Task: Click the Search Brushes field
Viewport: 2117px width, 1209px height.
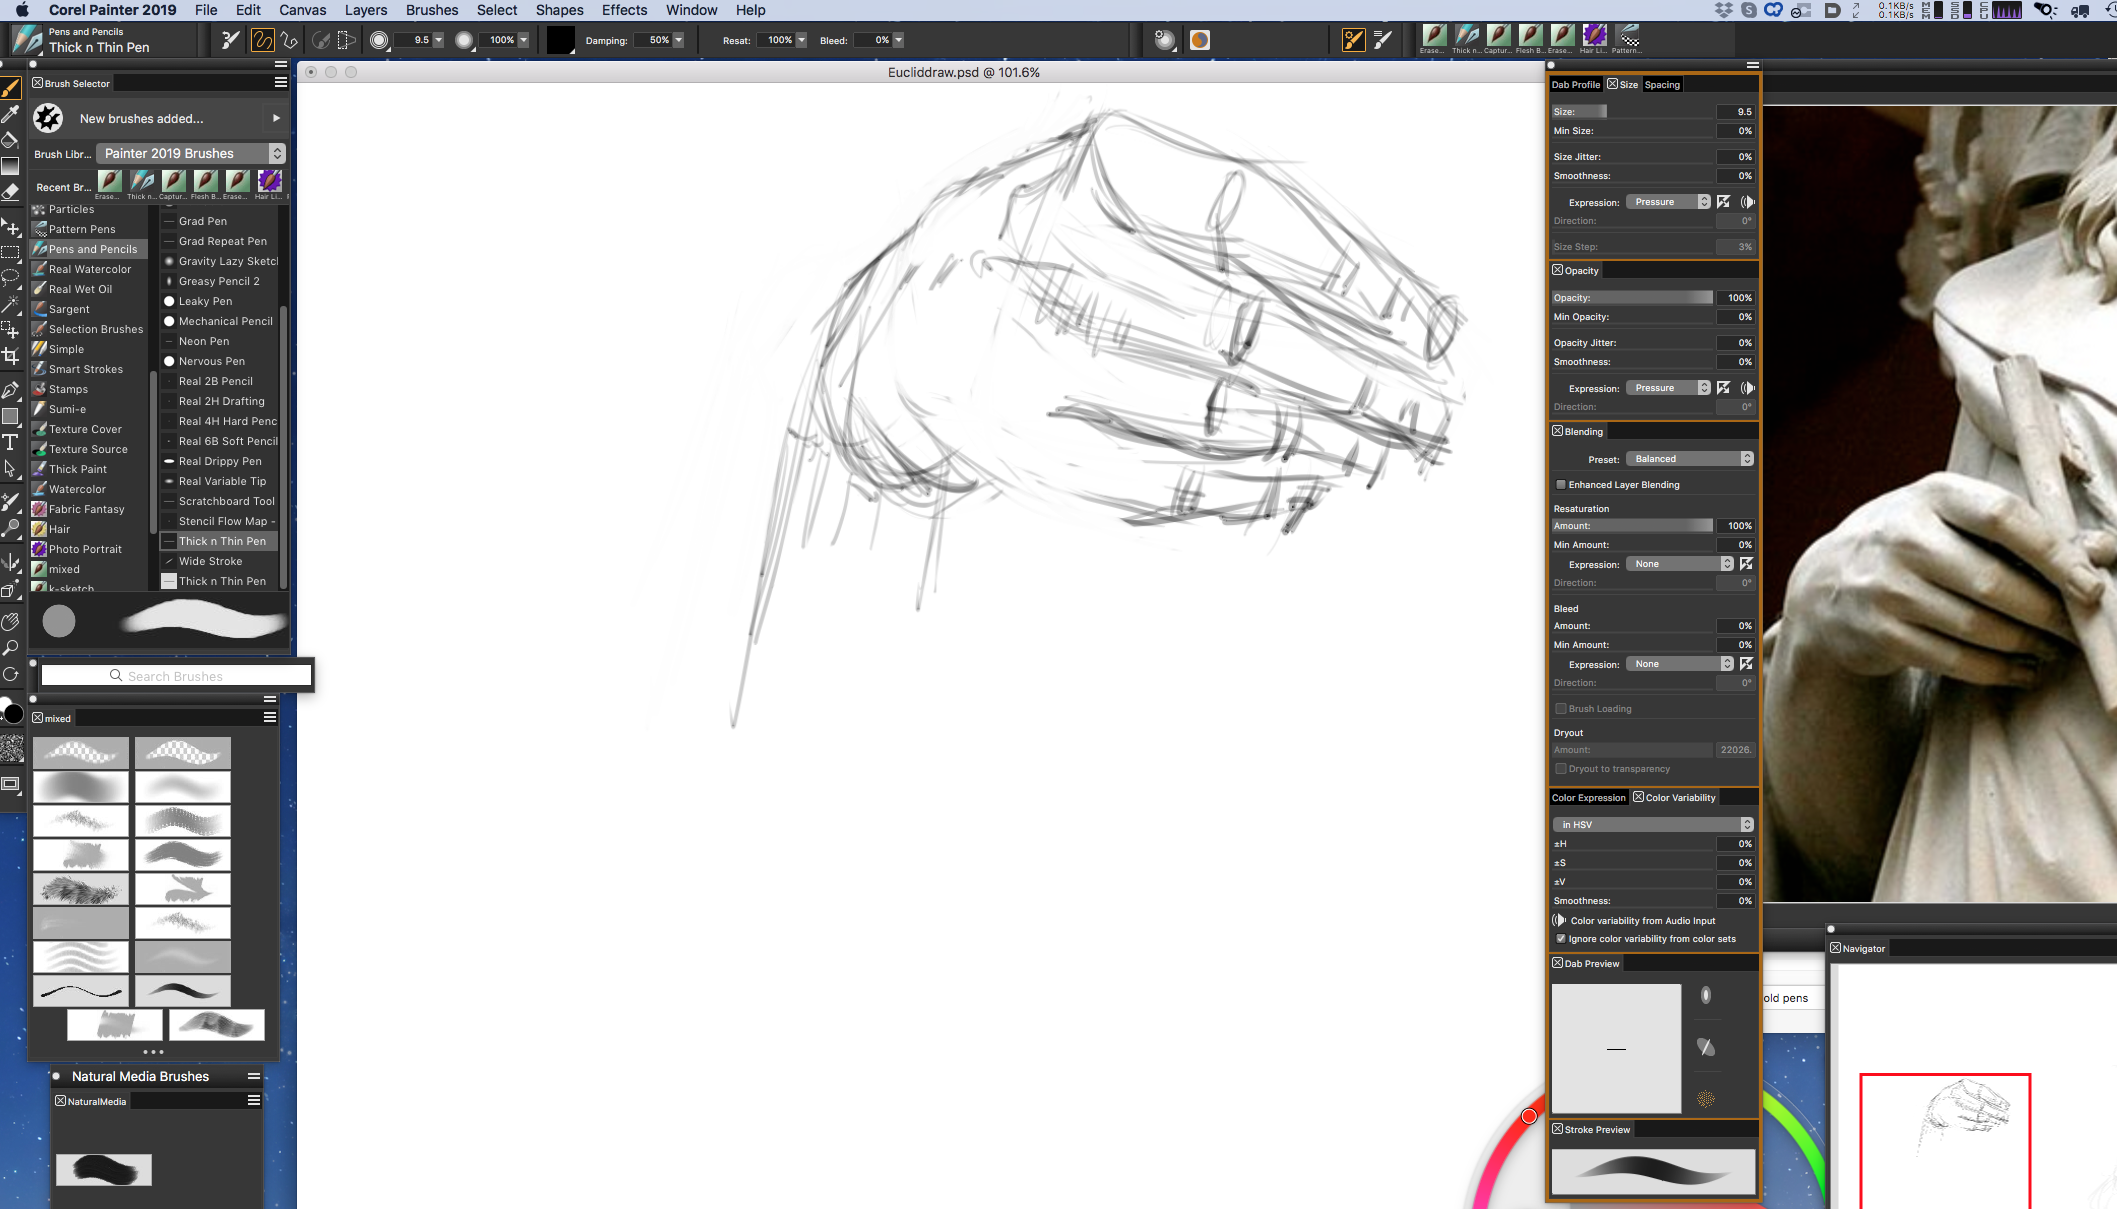Action: 176,676
